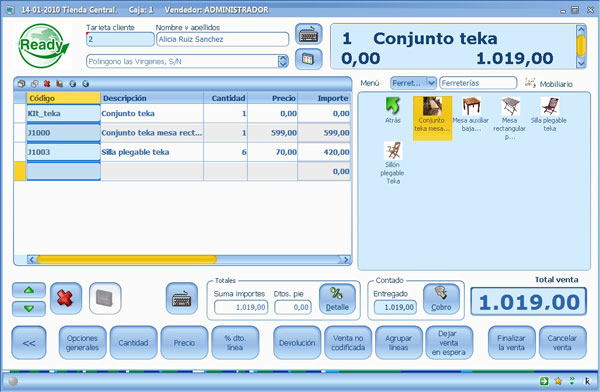Viewport: 600px width, 392px height.
Task: Click the gold star icon in status bar
Action: pos(558,381)
